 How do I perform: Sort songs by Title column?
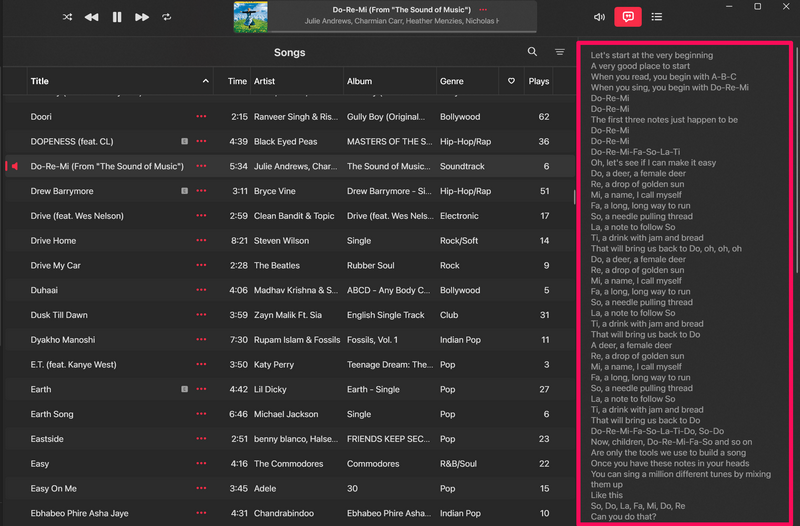(x=40, y=81)
